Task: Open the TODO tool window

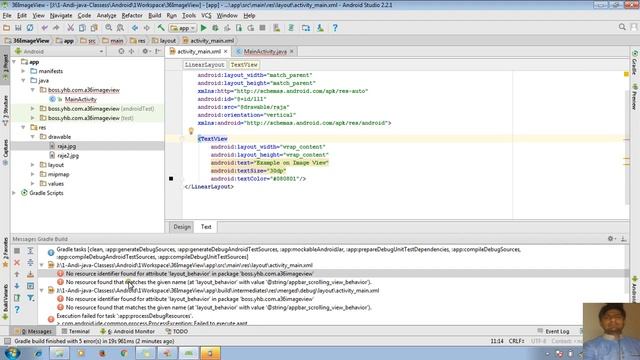Action: (177, 331)
